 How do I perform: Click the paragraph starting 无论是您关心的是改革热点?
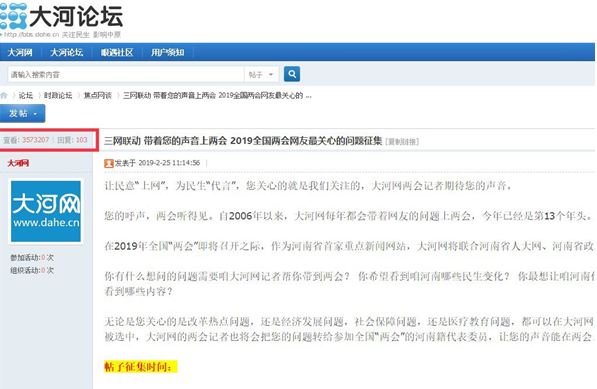349,329
